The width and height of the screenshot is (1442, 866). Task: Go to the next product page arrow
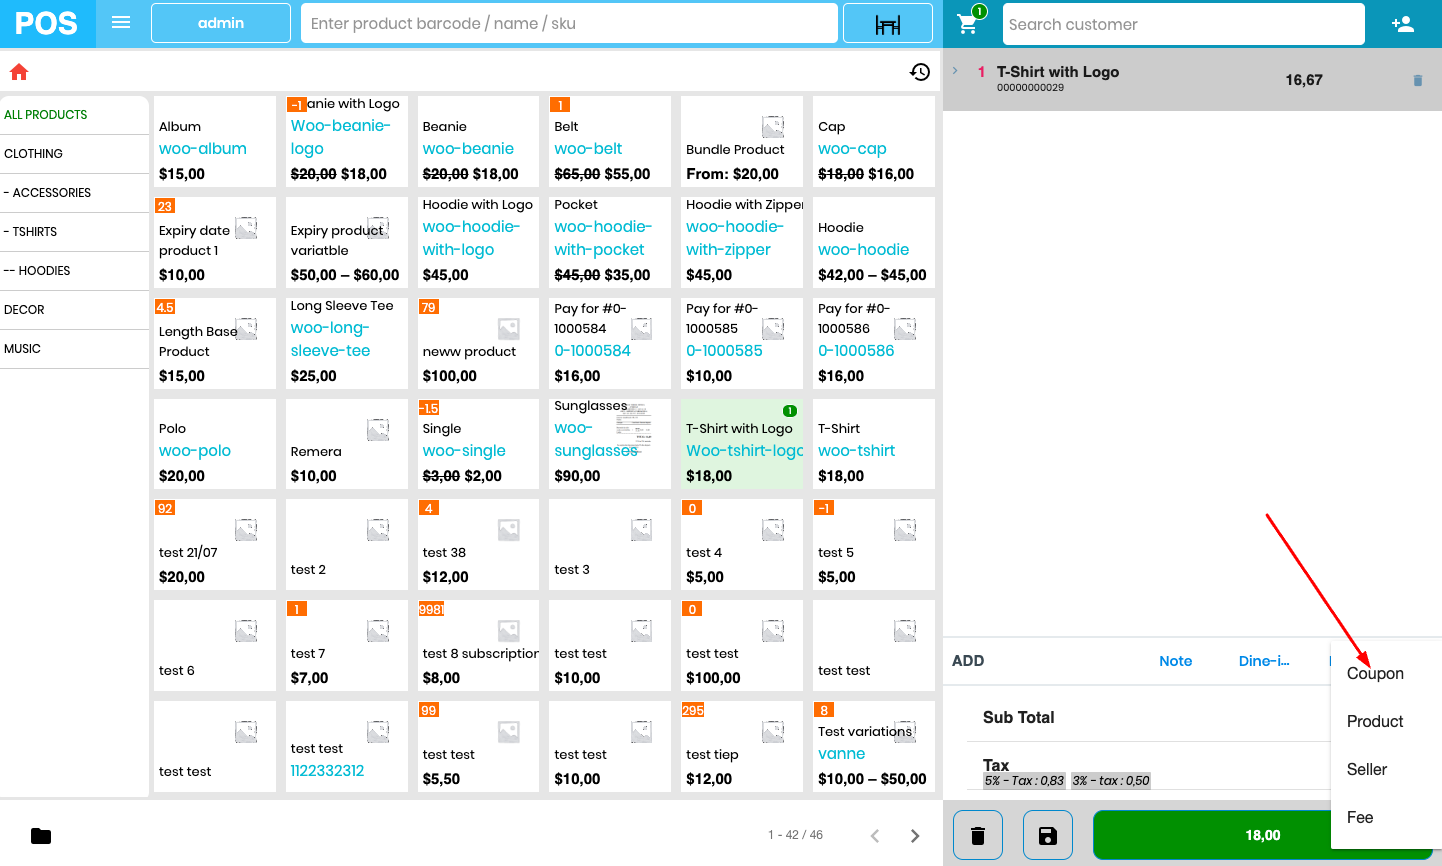tap(914, 834)
